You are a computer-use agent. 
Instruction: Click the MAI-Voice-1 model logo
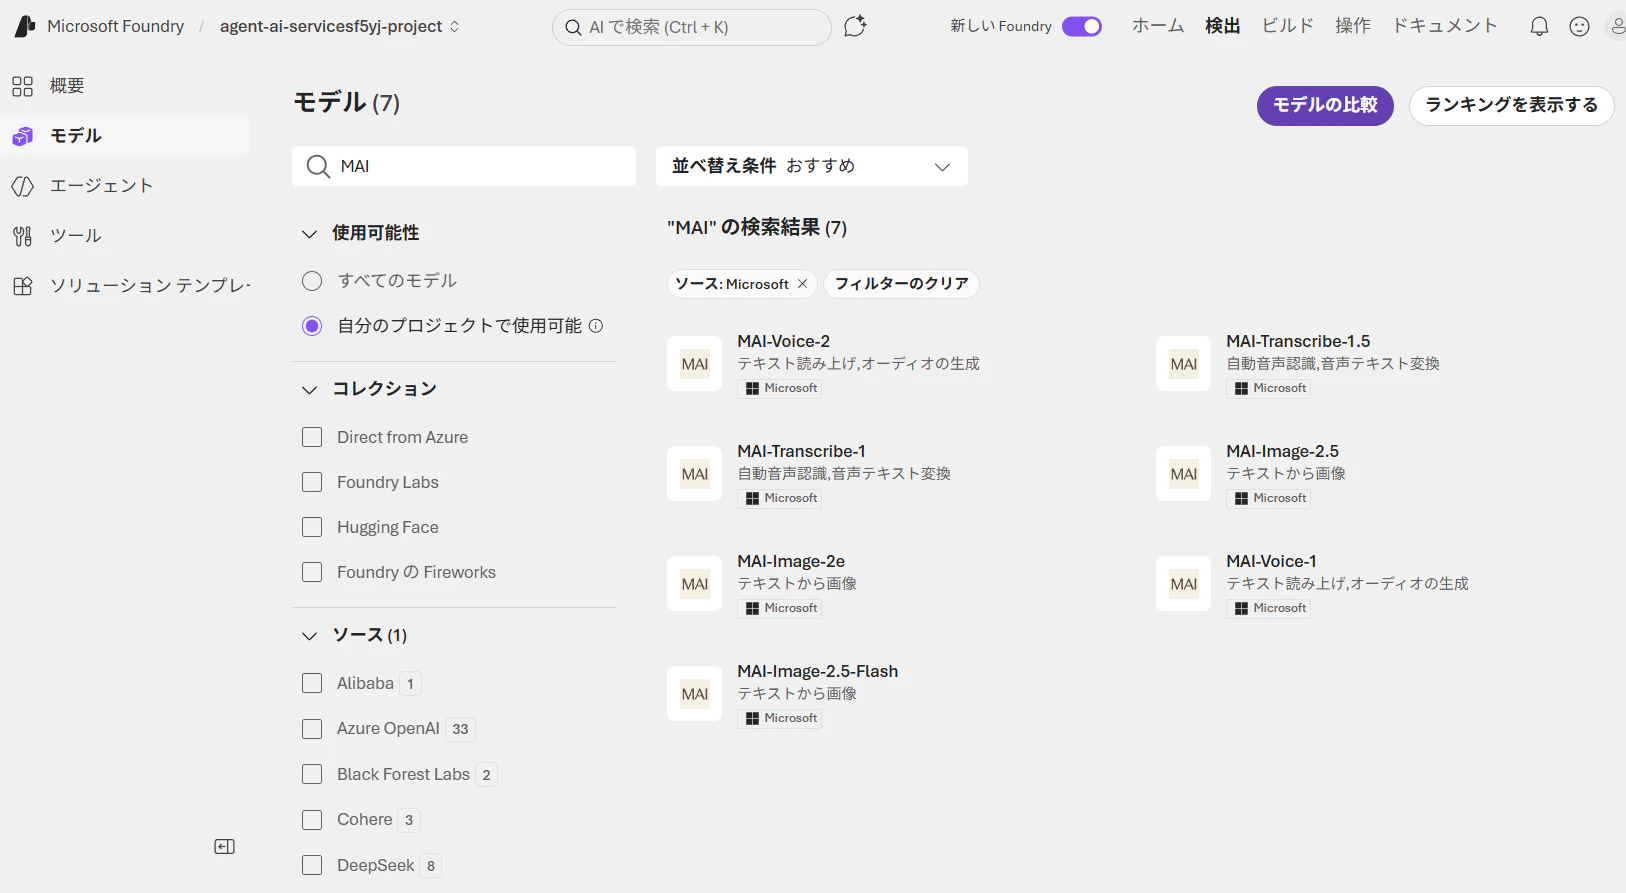point(1184,584)
